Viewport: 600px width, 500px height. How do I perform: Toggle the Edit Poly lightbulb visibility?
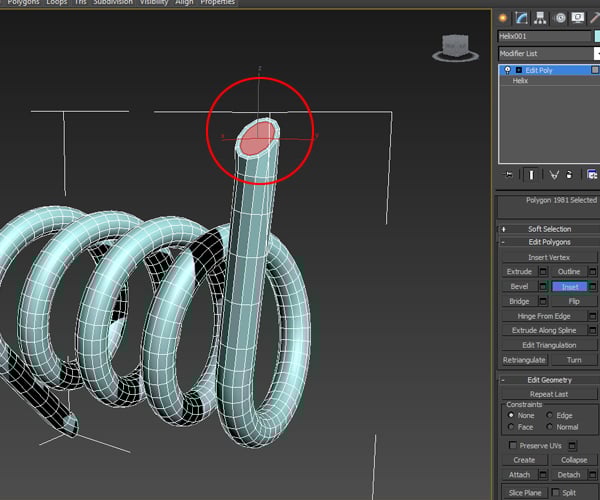[508, 70]
